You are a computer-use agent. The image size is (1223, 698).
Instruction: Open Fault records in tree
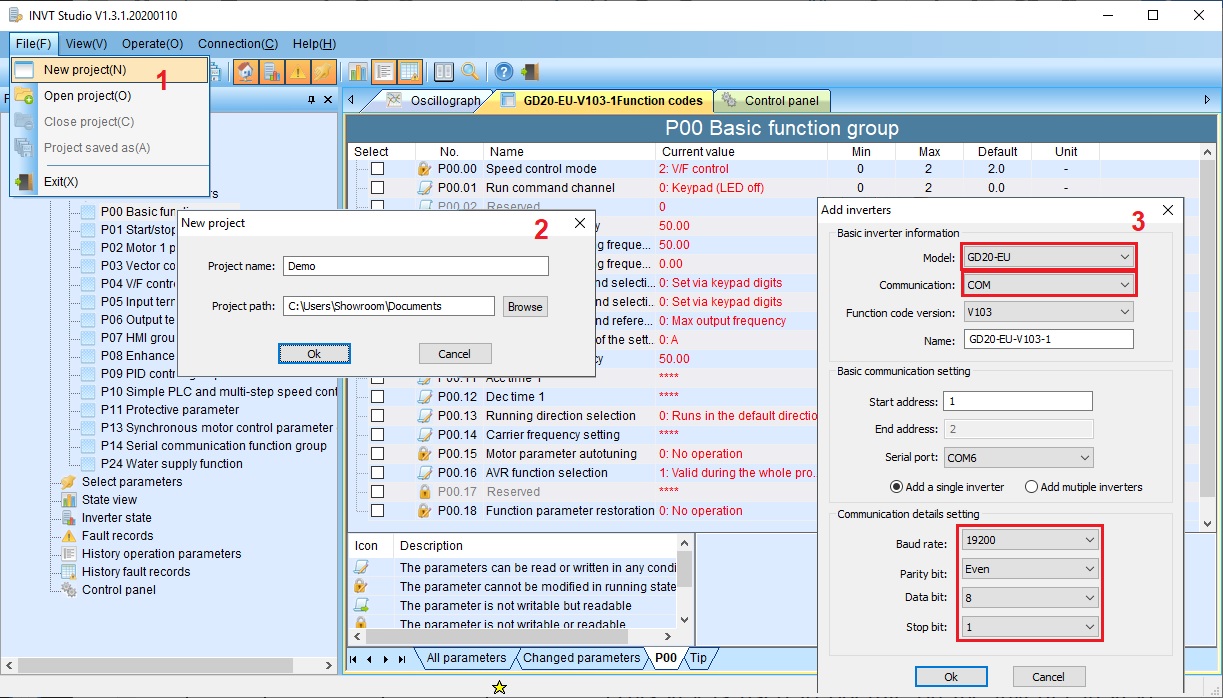point(118,536)
